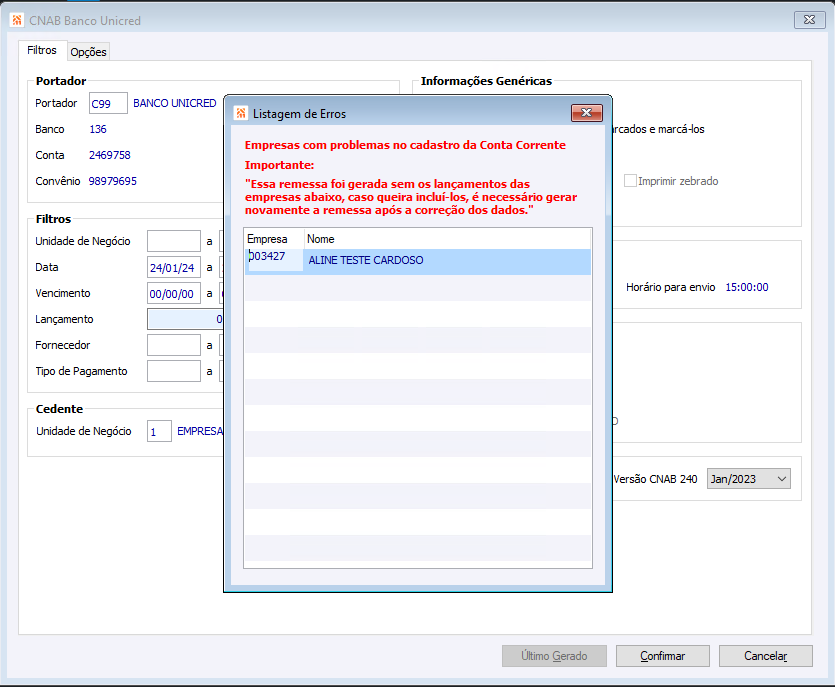Click the BANCO UNICRED portador name
Screen dimensions: 835x687
point(175,103)
